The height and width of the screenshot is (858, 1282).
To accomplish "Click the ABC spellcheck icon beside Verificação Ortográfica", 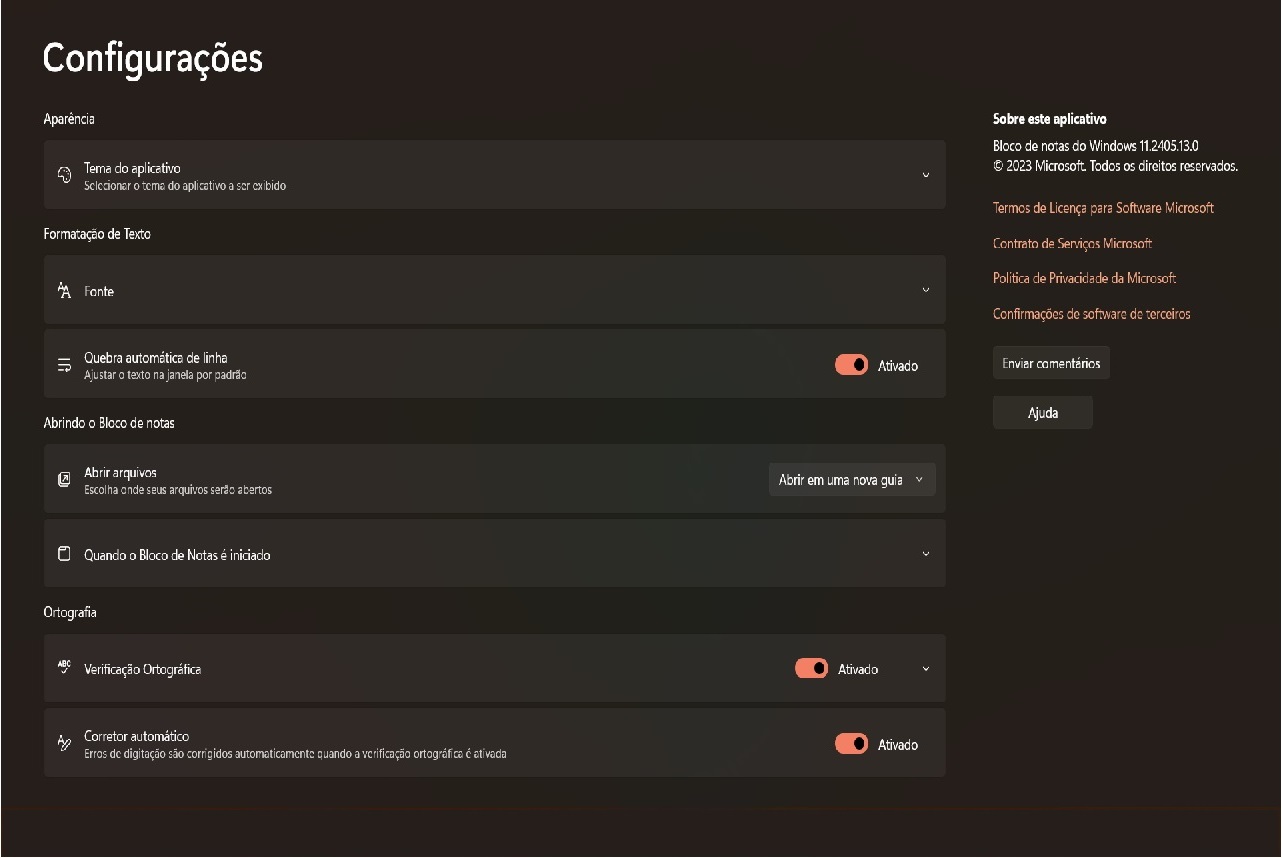I will (64, 668).
